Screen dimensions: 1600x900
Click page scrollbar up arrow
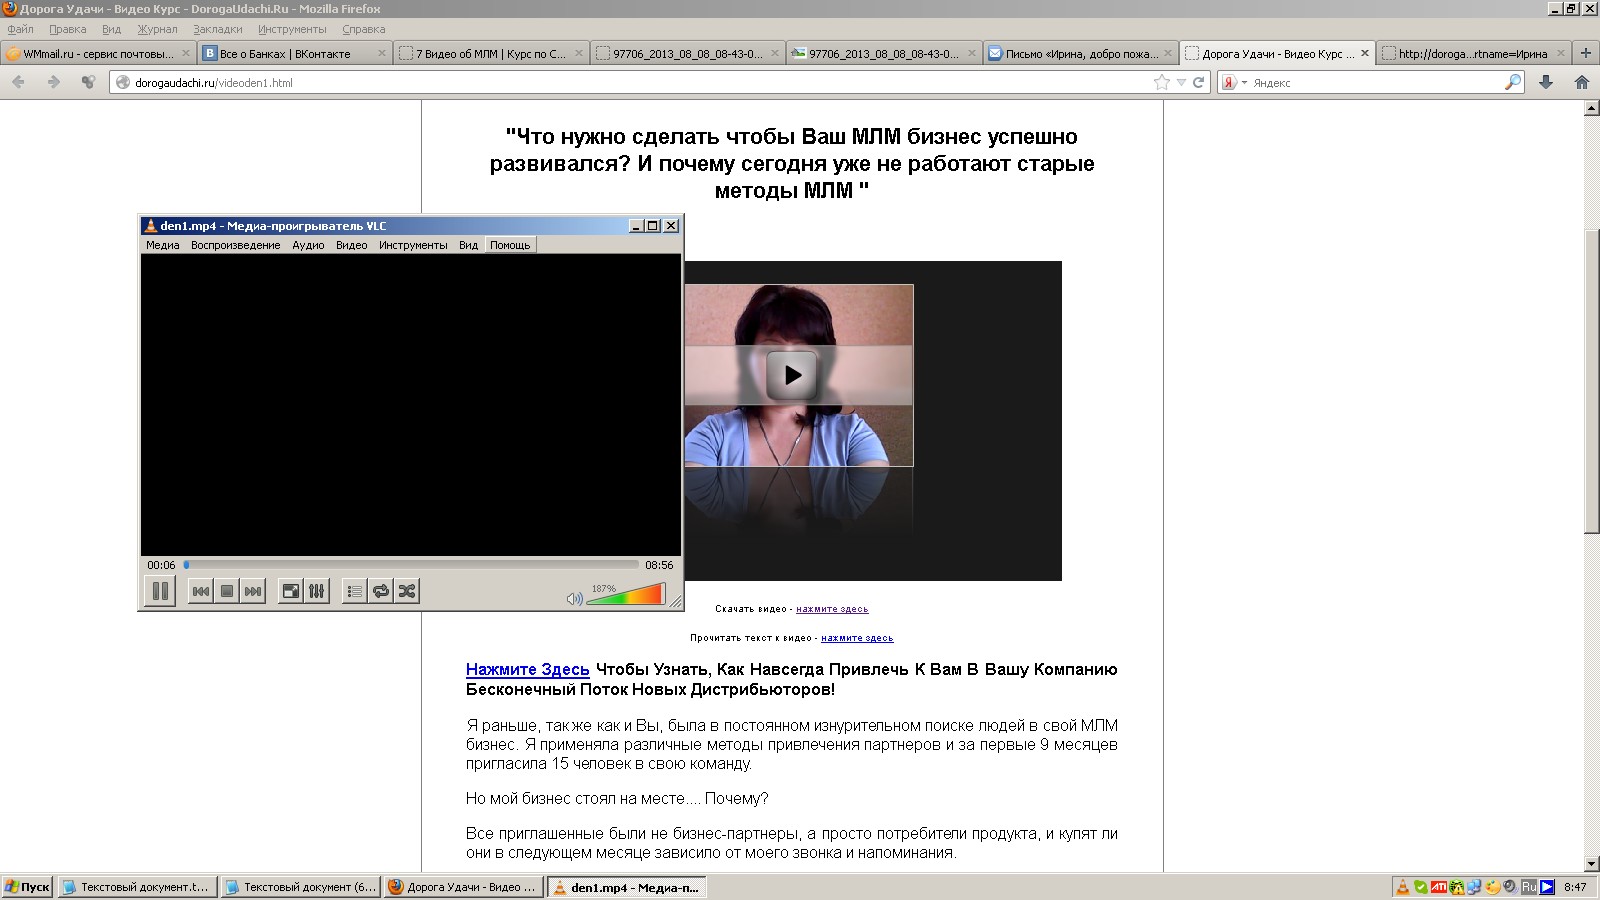tap(1592, 108)
